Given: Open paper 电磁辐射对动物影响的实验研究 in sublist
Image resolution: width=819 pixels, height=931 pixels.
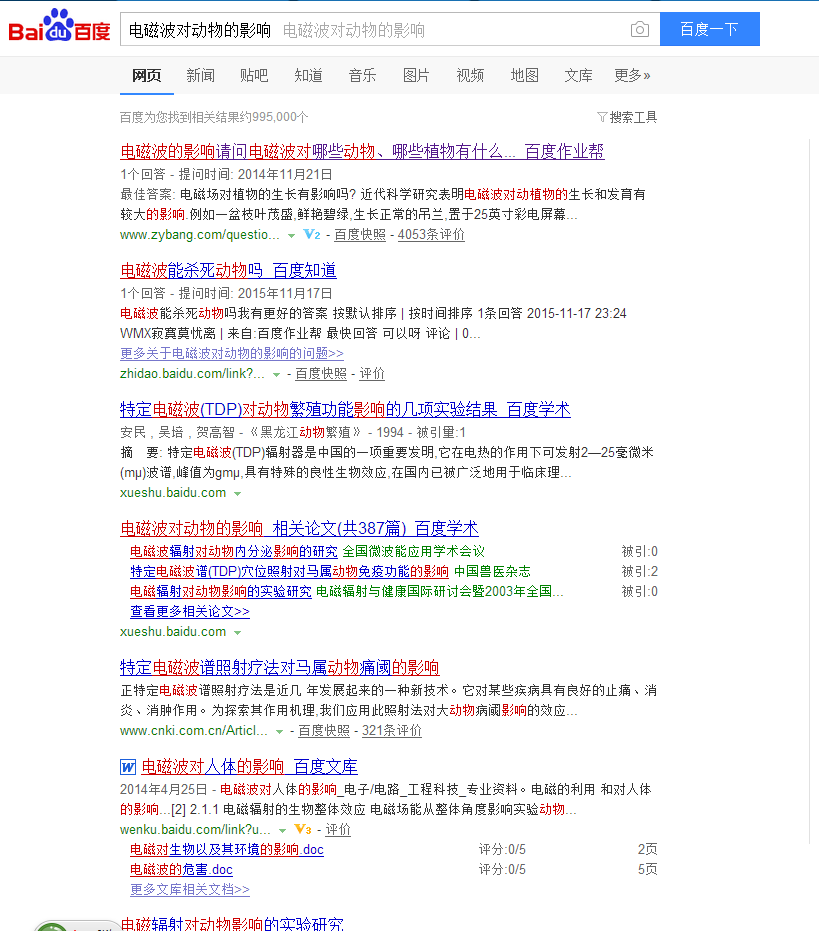Looking at the screenshot, I should tap(221, 591).
